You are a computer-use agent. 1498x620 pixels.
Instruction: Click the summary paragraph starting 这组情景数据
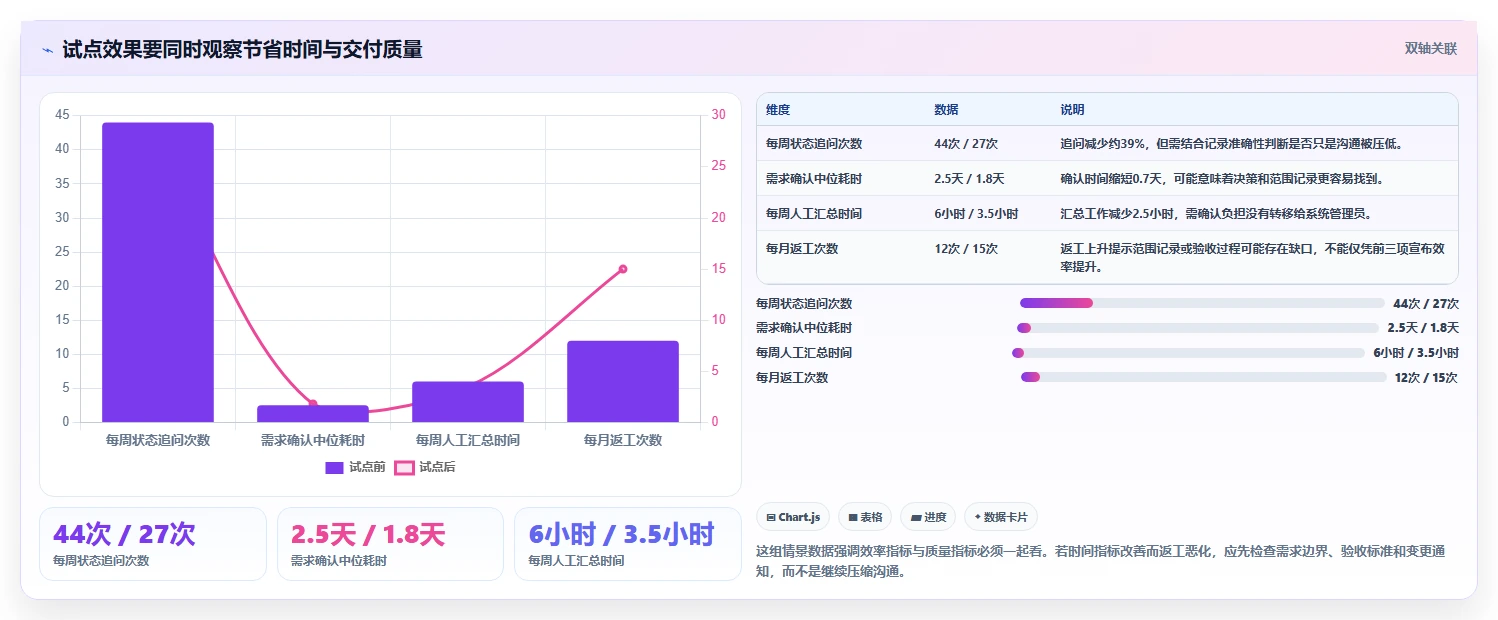pos(1100,562)
